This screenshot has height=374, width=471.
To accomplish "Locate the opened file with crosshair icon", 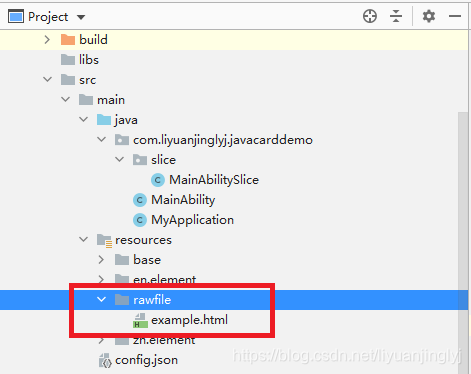I will coord(370,16).
